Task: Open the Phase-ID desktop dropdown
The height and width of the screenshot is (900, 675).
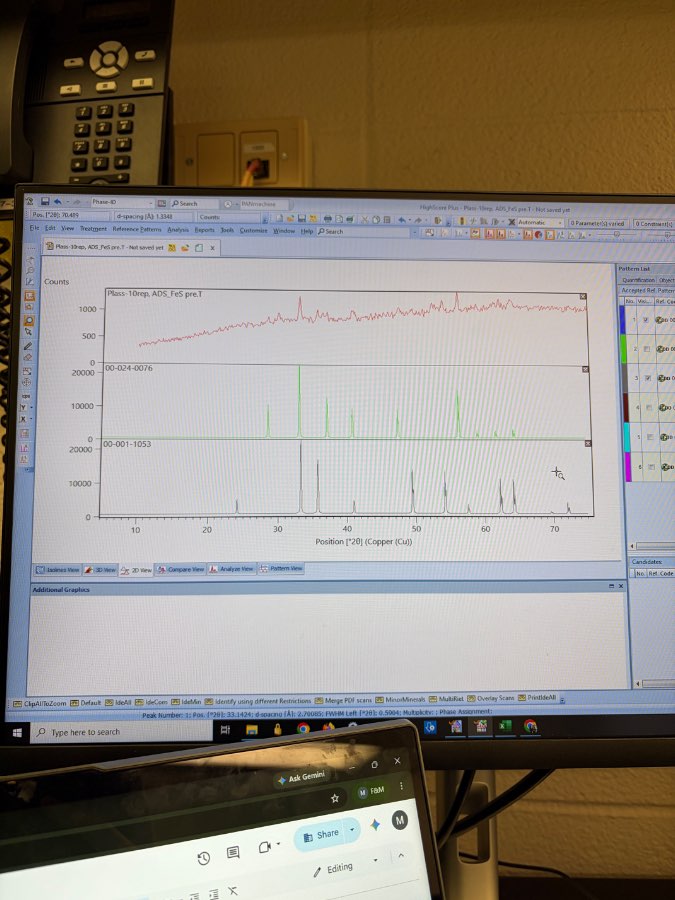Action: pos(151,203)
